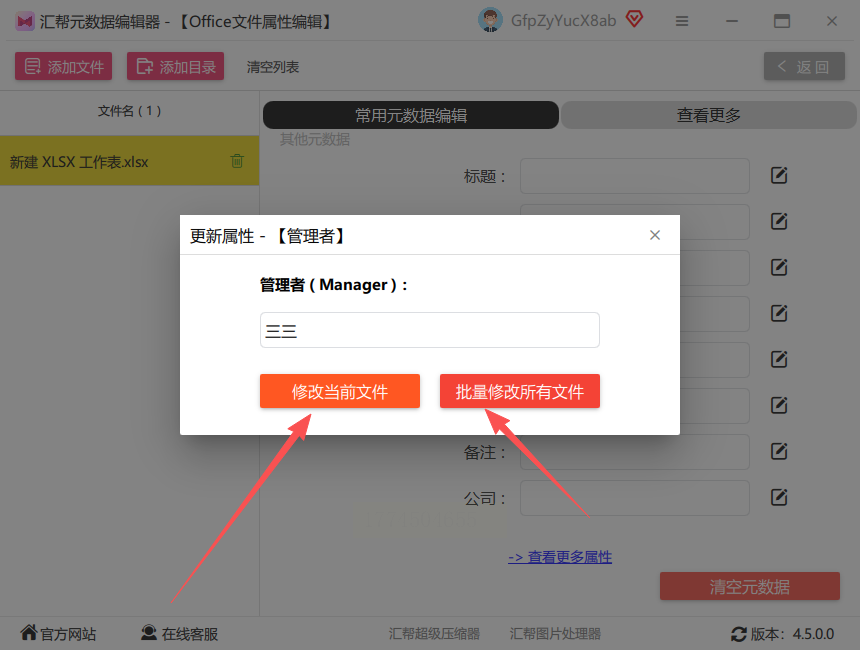Switch to 常用元数据编辑 tab
860x650 pixels.
pos(411,115)
